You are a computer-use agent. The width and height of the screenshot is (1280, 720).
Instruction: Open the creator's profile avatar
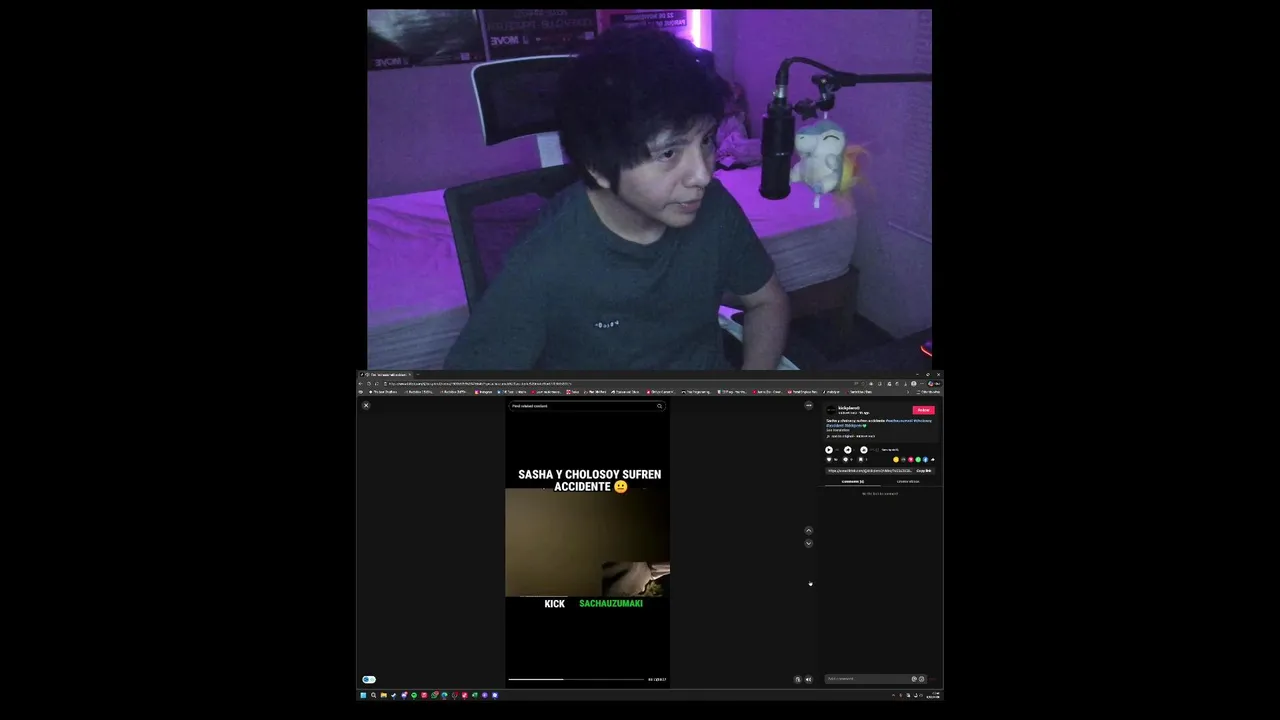pos(831,410)
